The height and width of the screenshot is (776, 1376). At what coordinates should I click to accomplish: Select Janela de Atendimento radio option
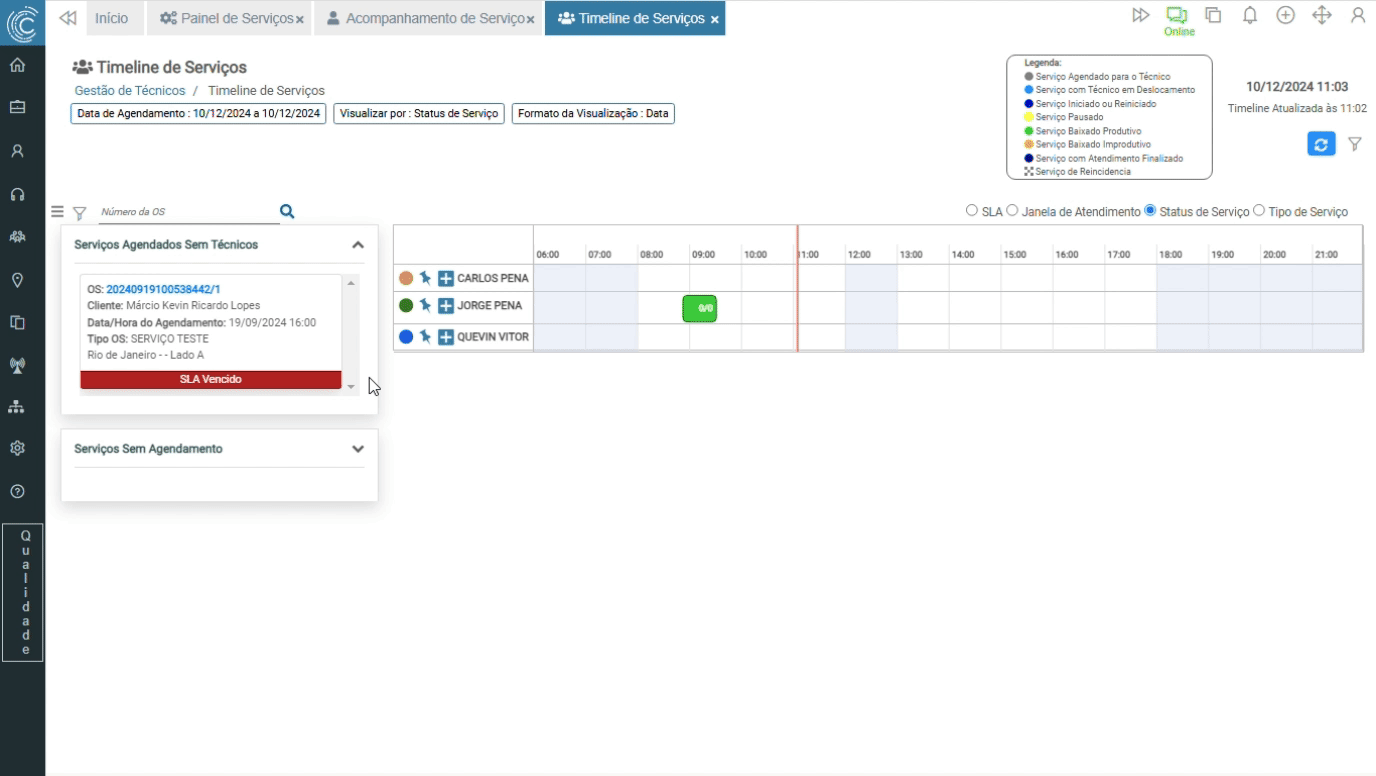pos(1012,211)
